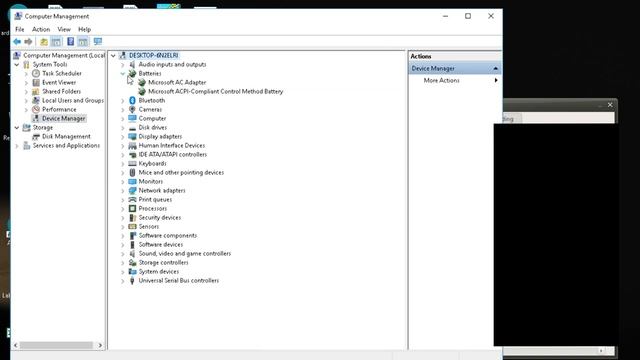Image resolution: width=640 pixels, height=360 pixels.
Task: Open the View menu
Action: [64, 29]
